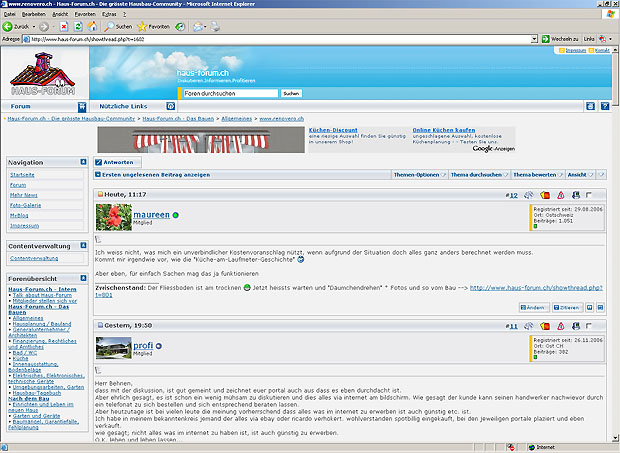Viewport: 620px width, 453px height.
Task: Click the blue printer-style icon on post #11
Action: pyautogui.click(x=576, y=326)
